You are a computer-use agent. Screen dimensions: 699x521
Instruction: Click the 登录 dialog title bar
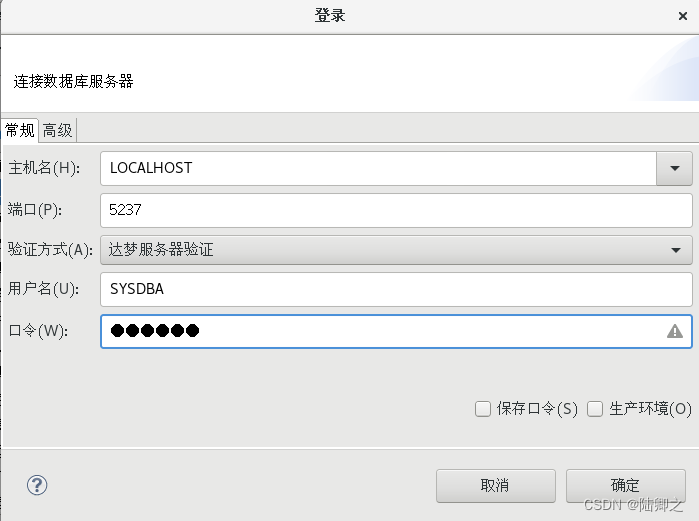click(330, 16)
